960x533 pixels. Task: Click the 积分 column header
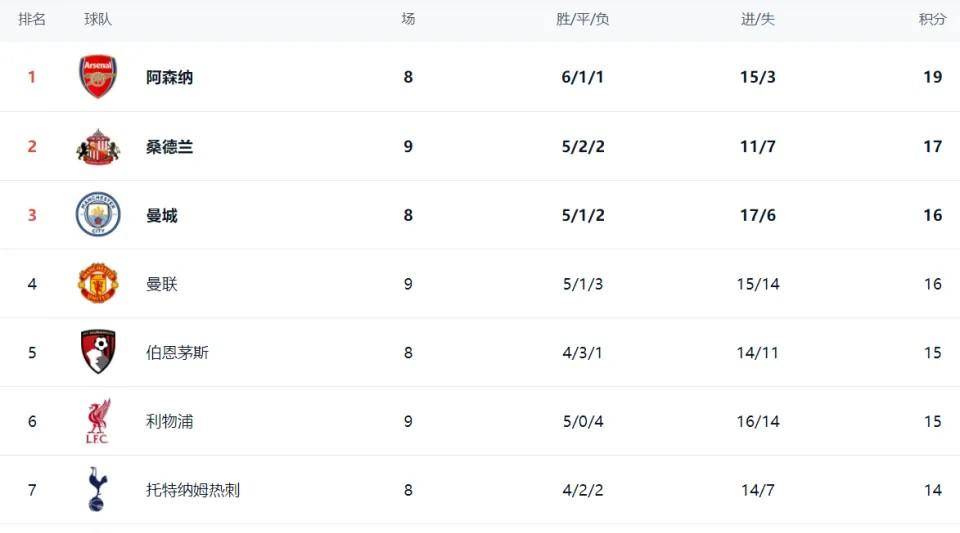click(x=932, y=19)
